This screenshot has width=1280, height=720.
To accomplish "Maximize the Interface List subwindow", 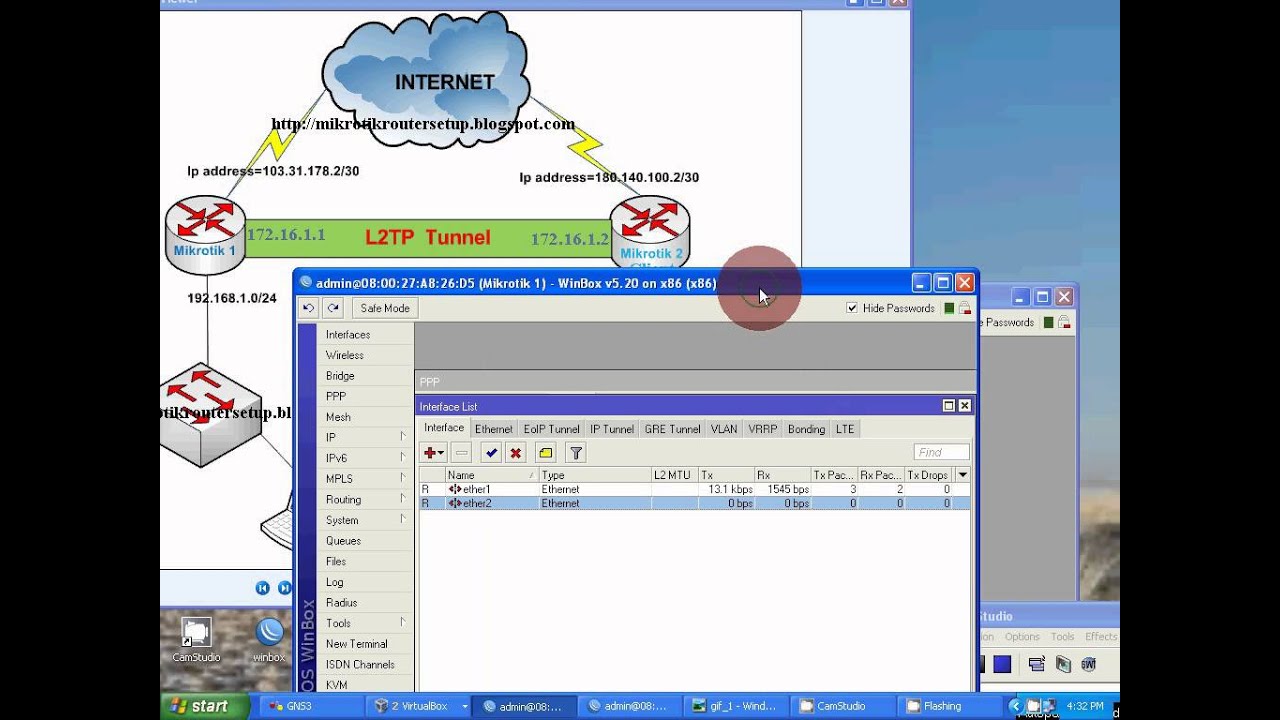I will (949, 406).
